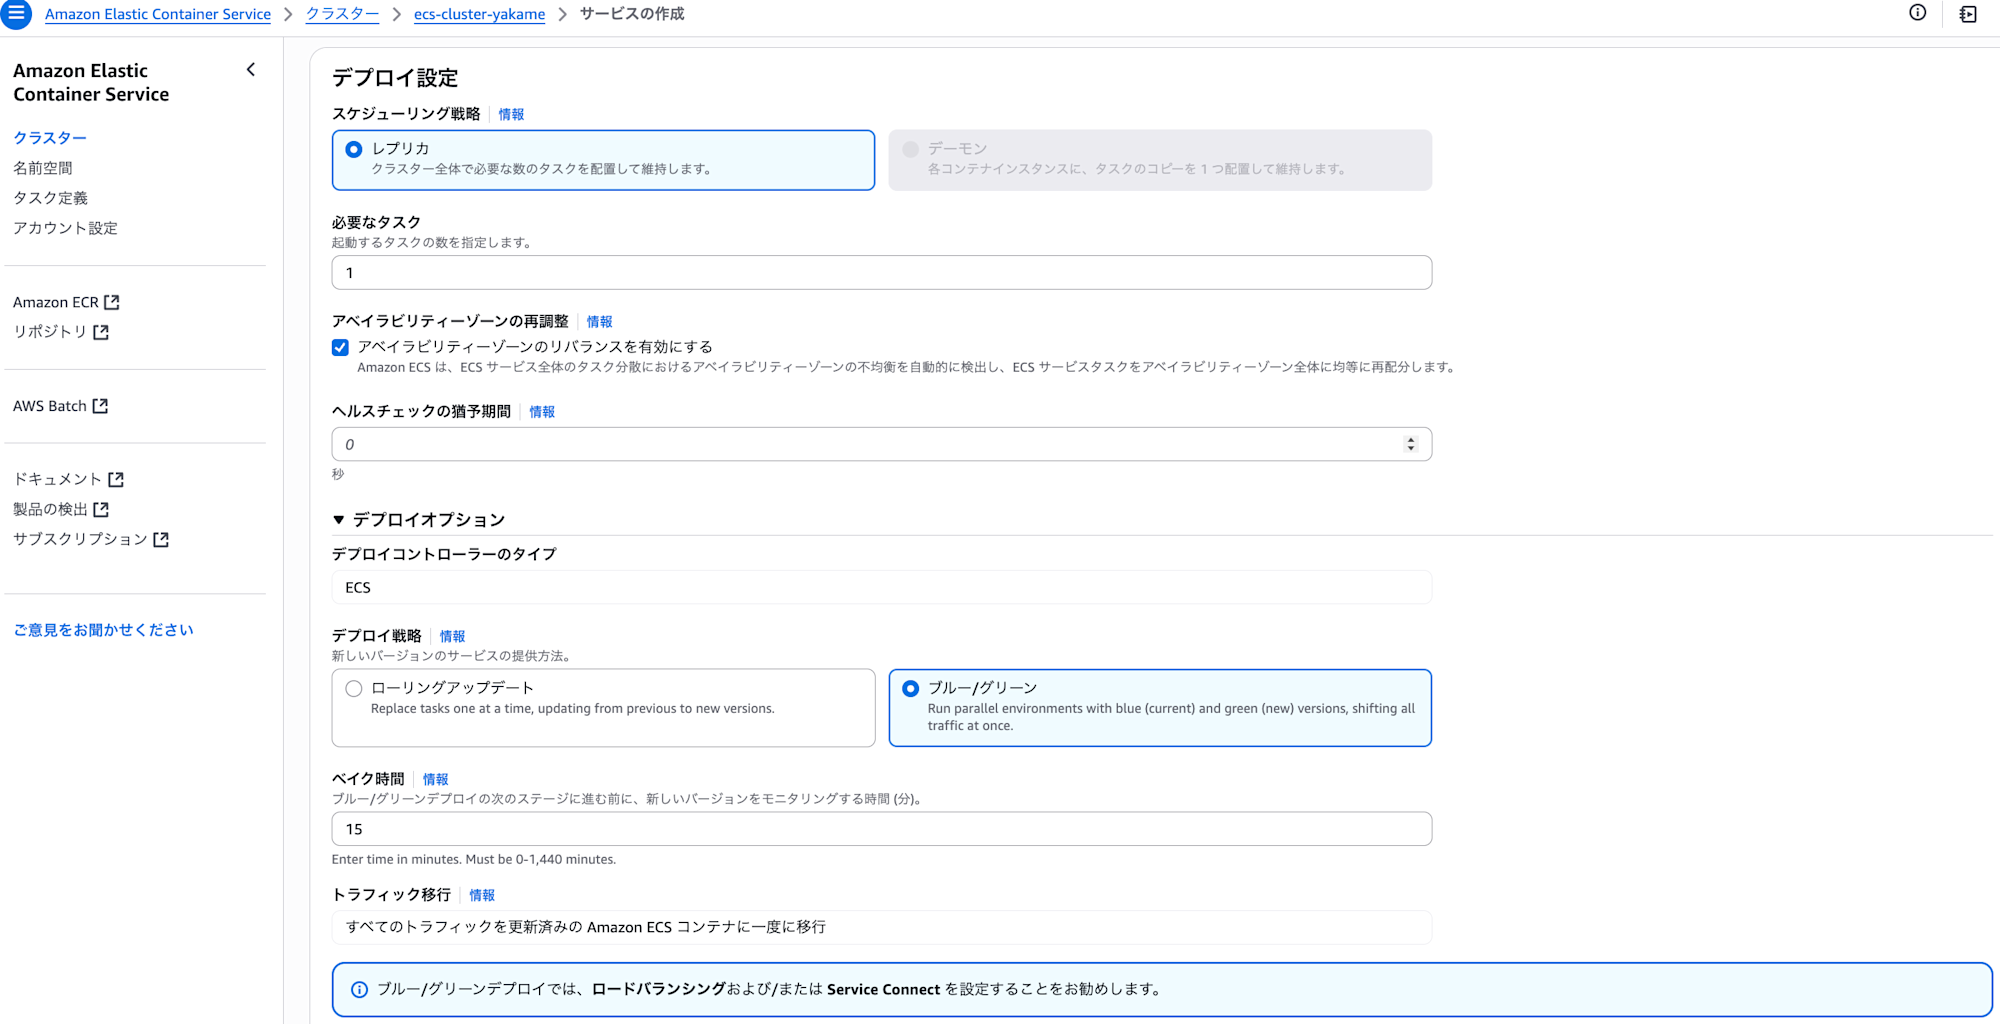Image resolution: width=2000 pixels, height=1024 pixels.
Task: Collapse the デプロイオプション section
Action: [x=339, y=520]
